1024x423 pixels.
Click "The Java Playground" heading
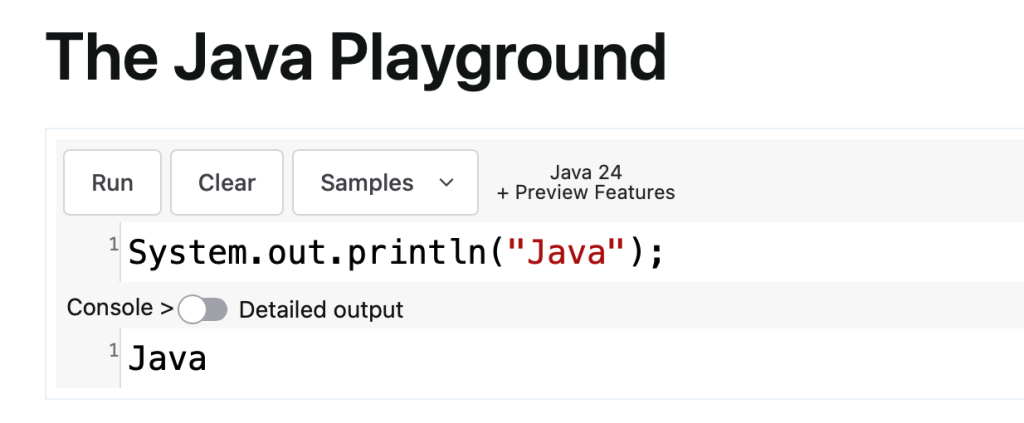click(356, 57)
